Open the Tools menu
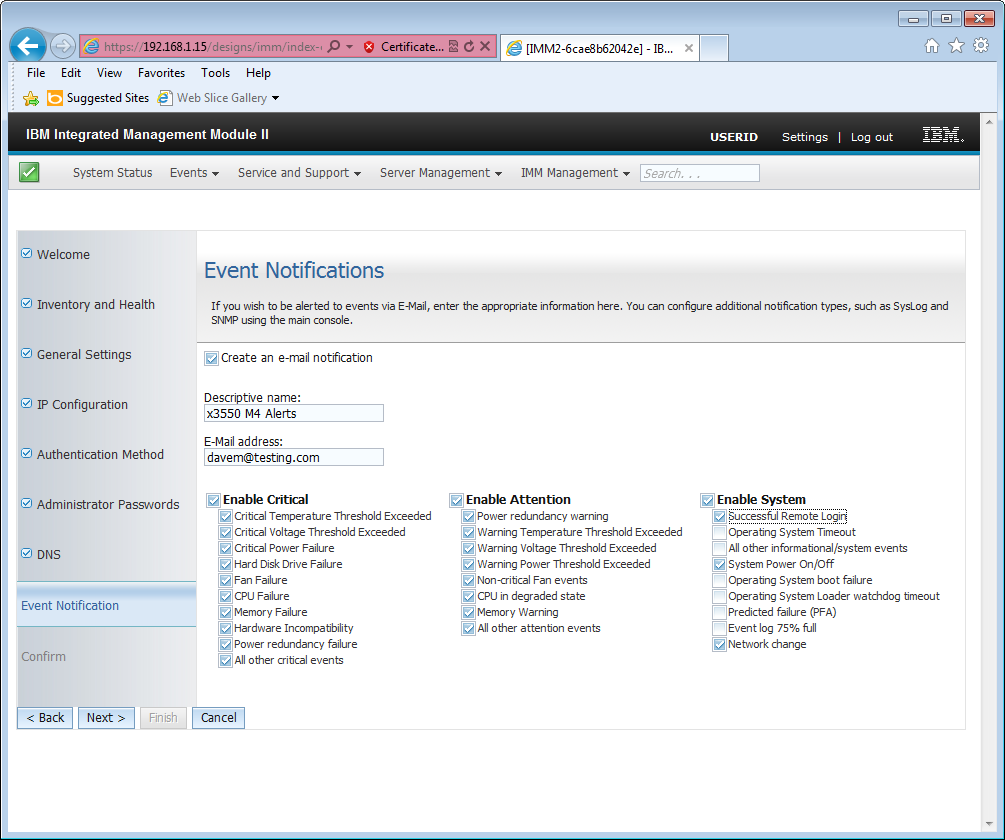This screenshot has height=840, width=1005. pyautogui.click(x=215, y=72)
